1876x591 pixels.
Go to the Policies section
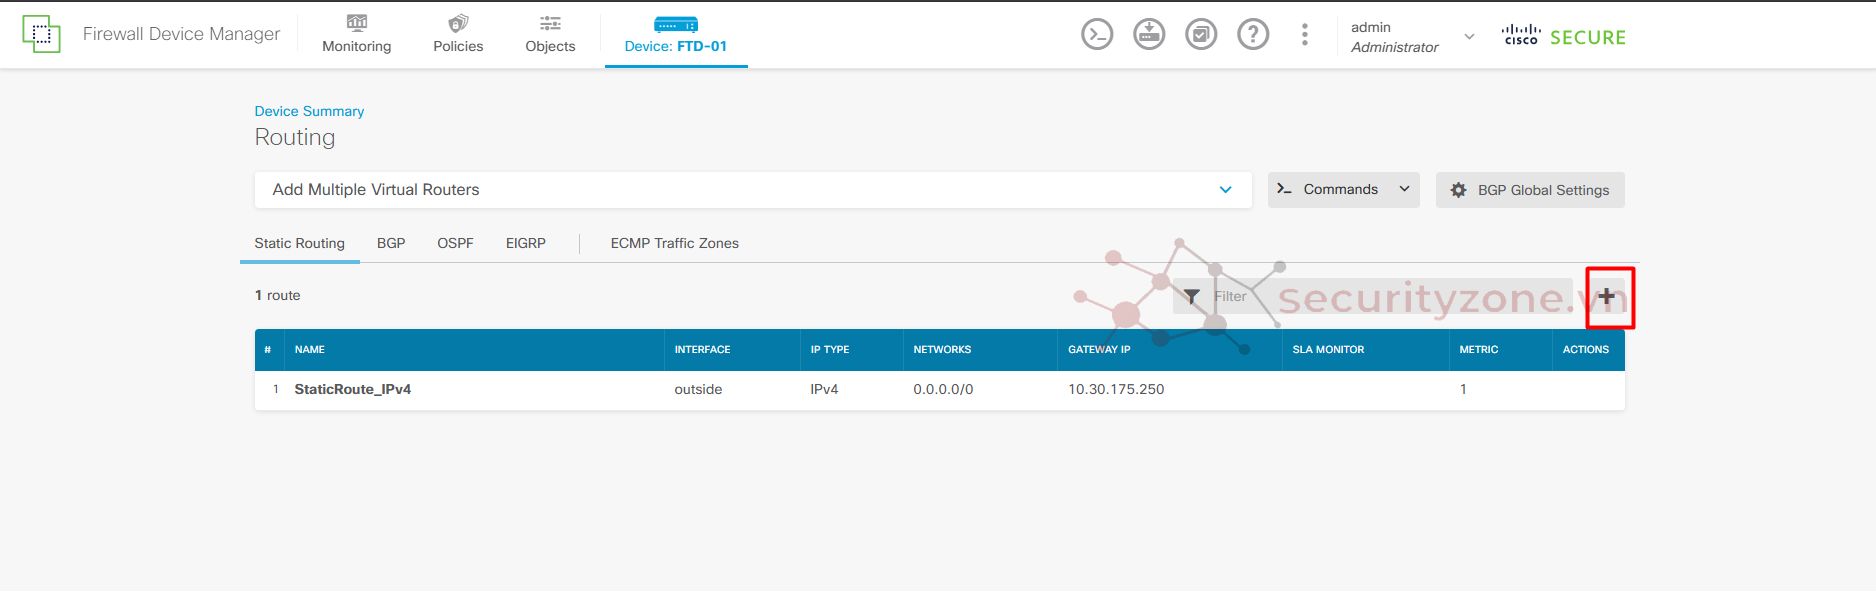pyautogui.click(x=458, y=35)
